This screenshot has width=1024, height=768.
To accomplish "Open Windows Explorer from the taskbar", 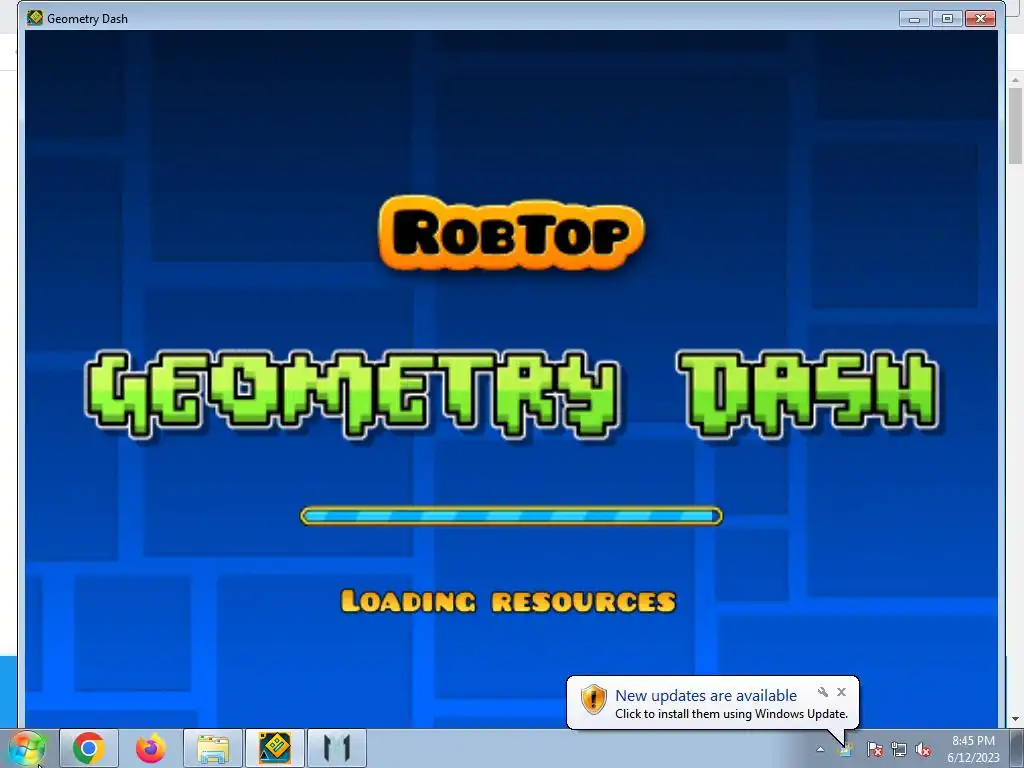I will point(213,748).
